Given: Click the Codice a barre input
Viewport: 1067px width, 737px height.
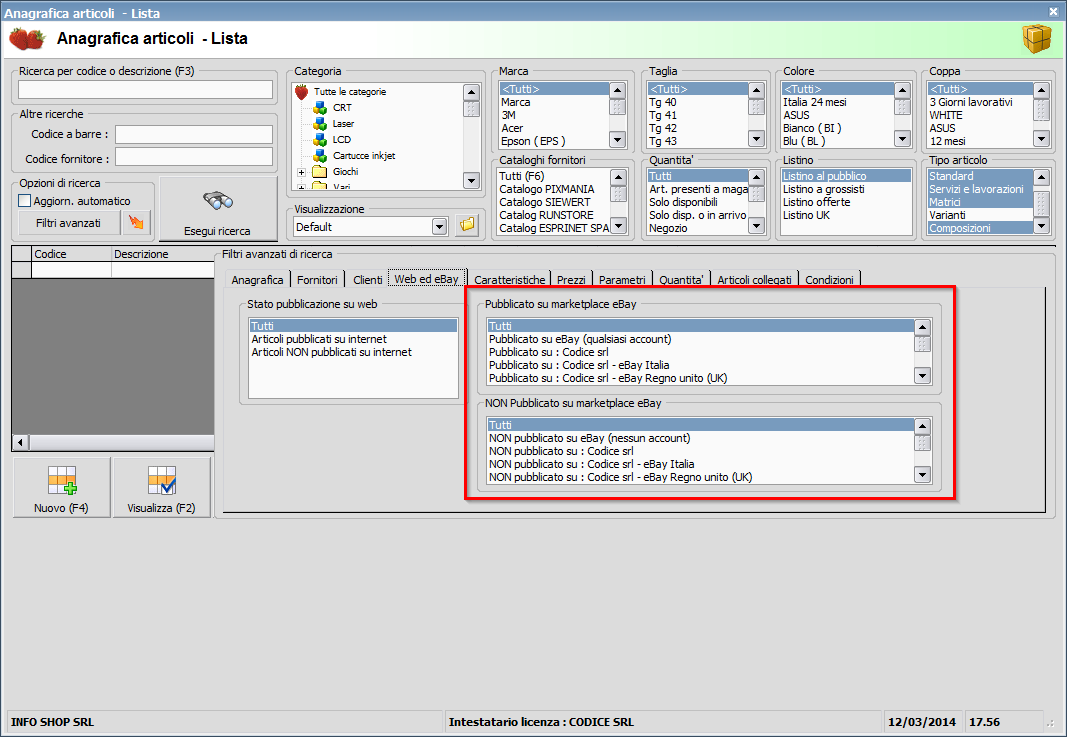Looking at the screenshot, I should pyautogui.click(x=194, y=134).
